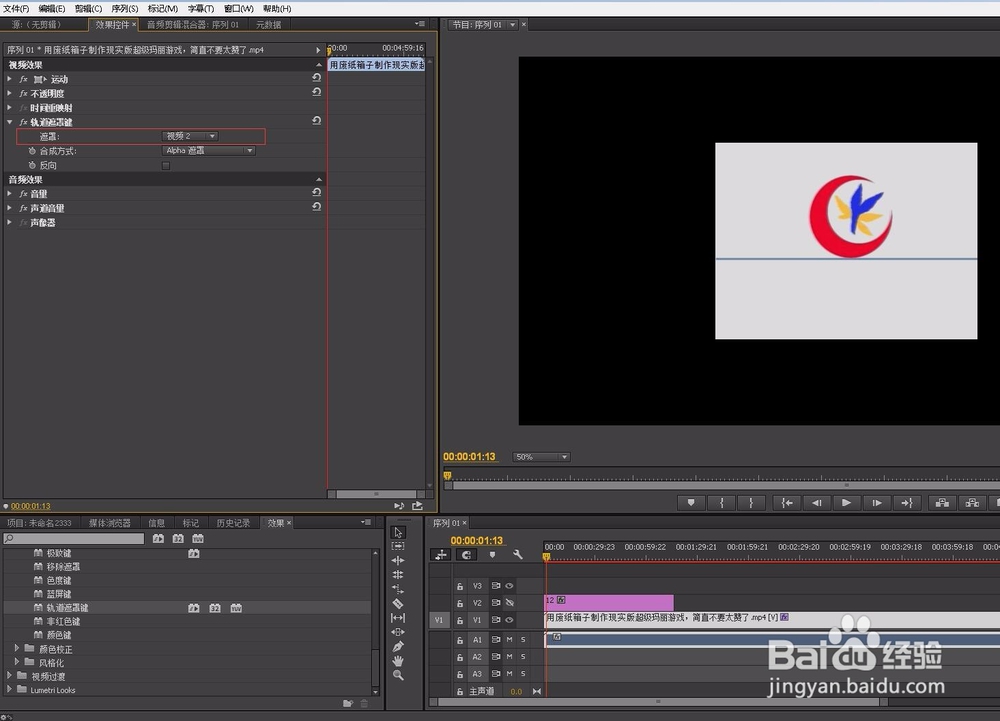Enable the 反向 checkbox
The width and height of the screenshot is (1000, 721).
point(166,166)
